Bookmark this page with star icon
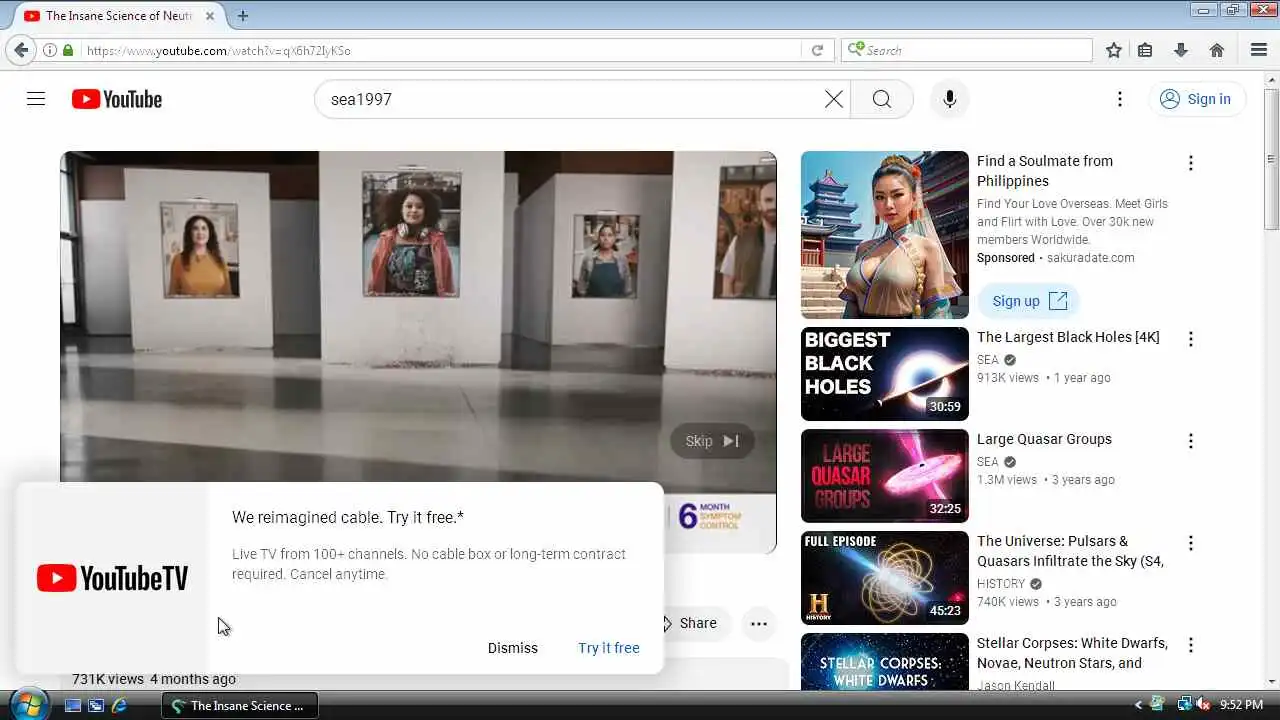Viewport: 1280px width, 720px height. 1114,50
